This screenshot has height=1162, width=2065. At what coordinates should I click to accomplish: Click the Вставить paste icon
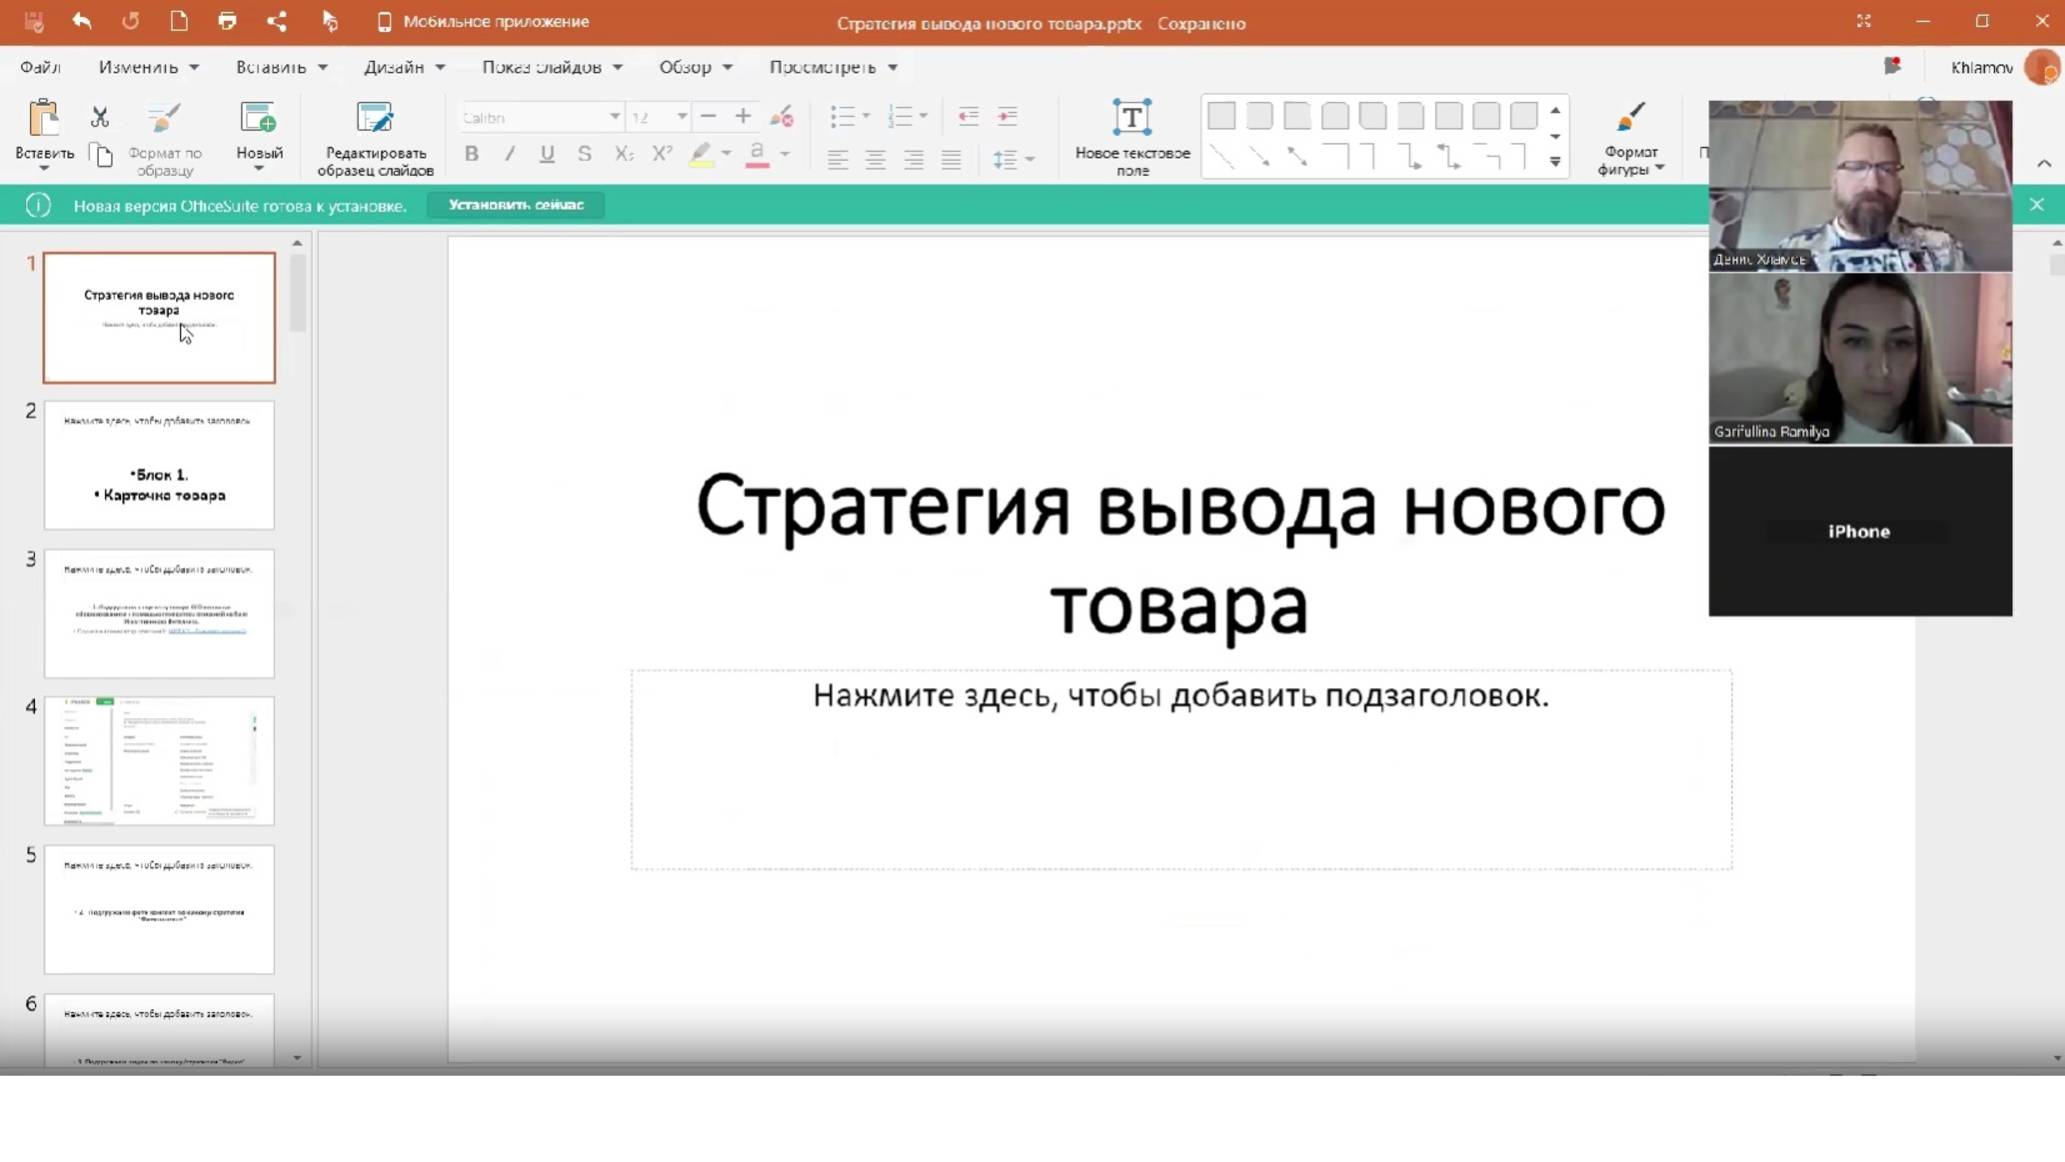pyautogui.click(x=44, y=118)
